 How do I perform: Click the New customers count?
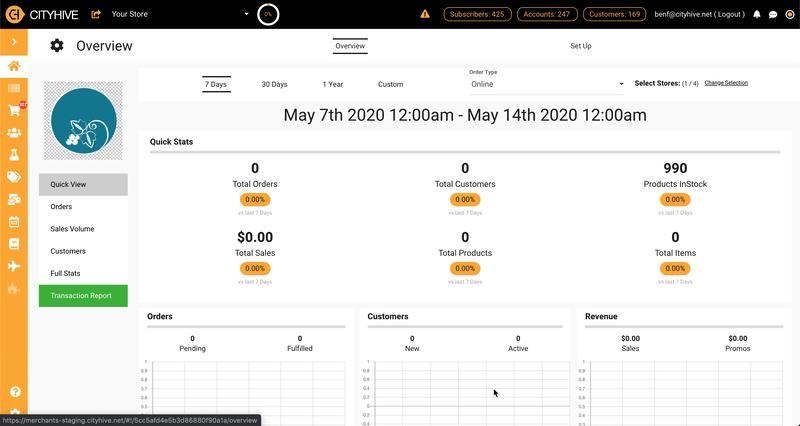tap(412, 338)
